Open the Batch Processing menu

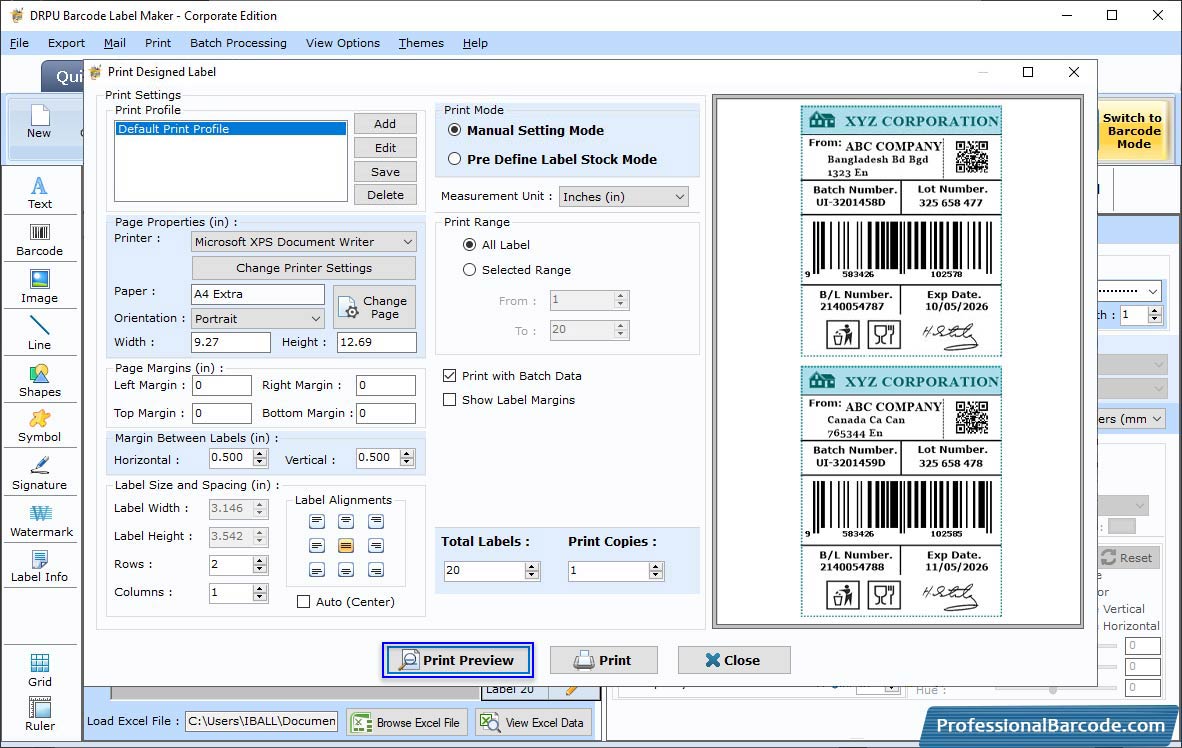tap(238, 43)
